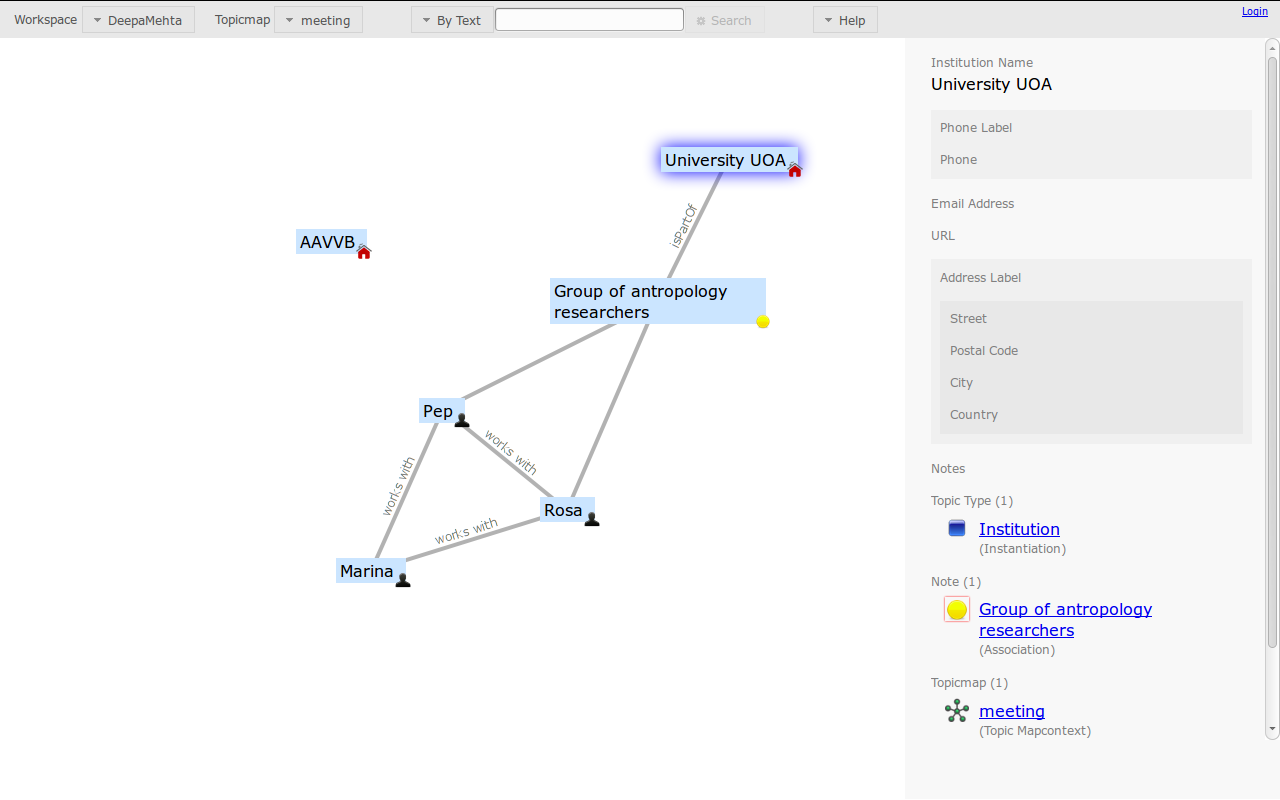Select the AAVVB topic label
Screen dimensions: 1280x800
point(328,242)
